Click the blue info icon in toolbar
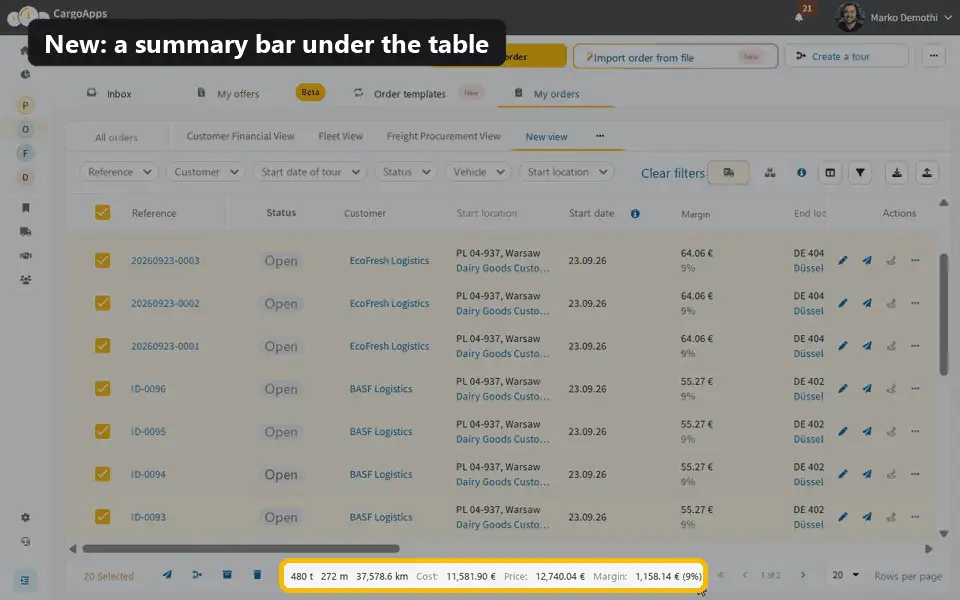960x600 pixels. (801, 173)
